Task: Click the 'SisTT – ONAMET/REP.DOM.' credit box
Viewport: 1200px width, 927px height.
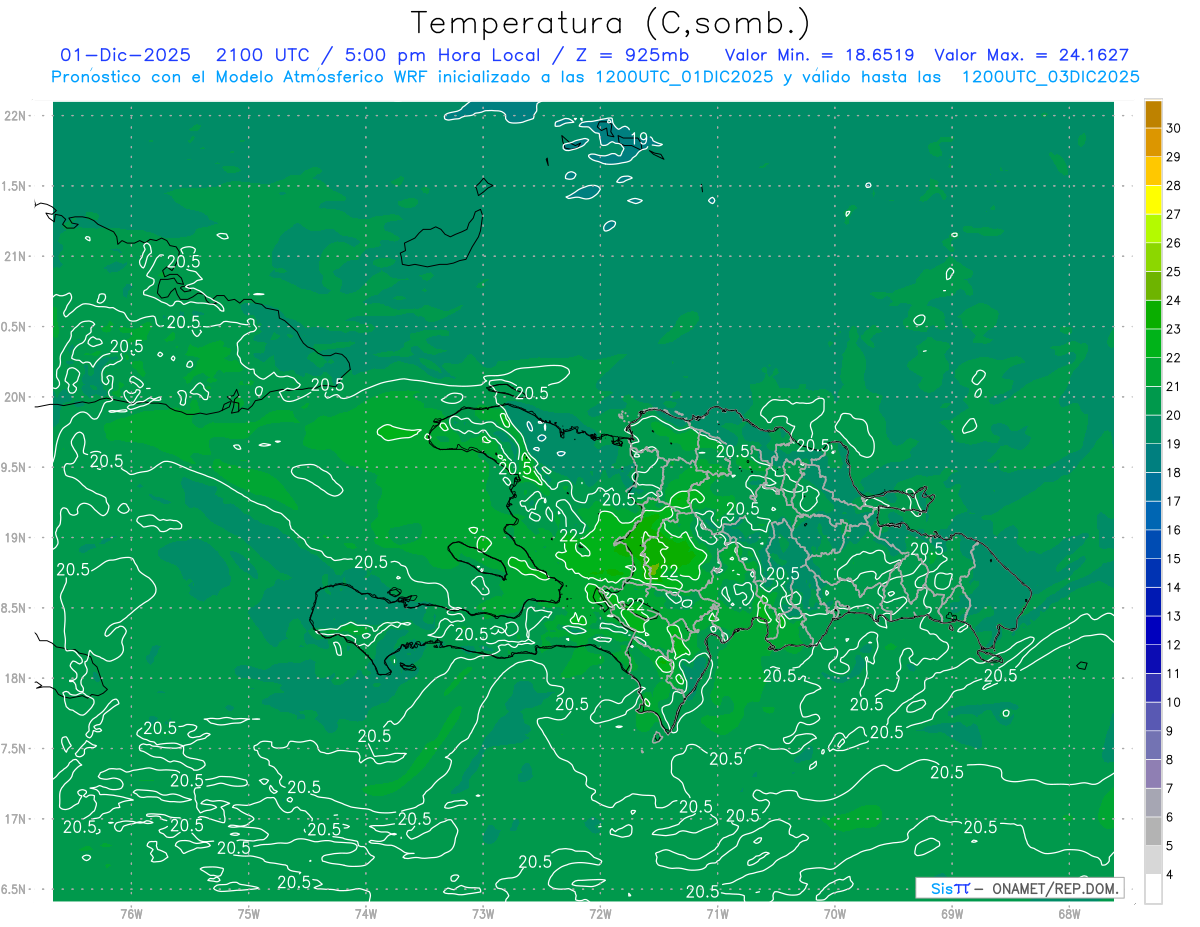Action: tap(1019, 888)
